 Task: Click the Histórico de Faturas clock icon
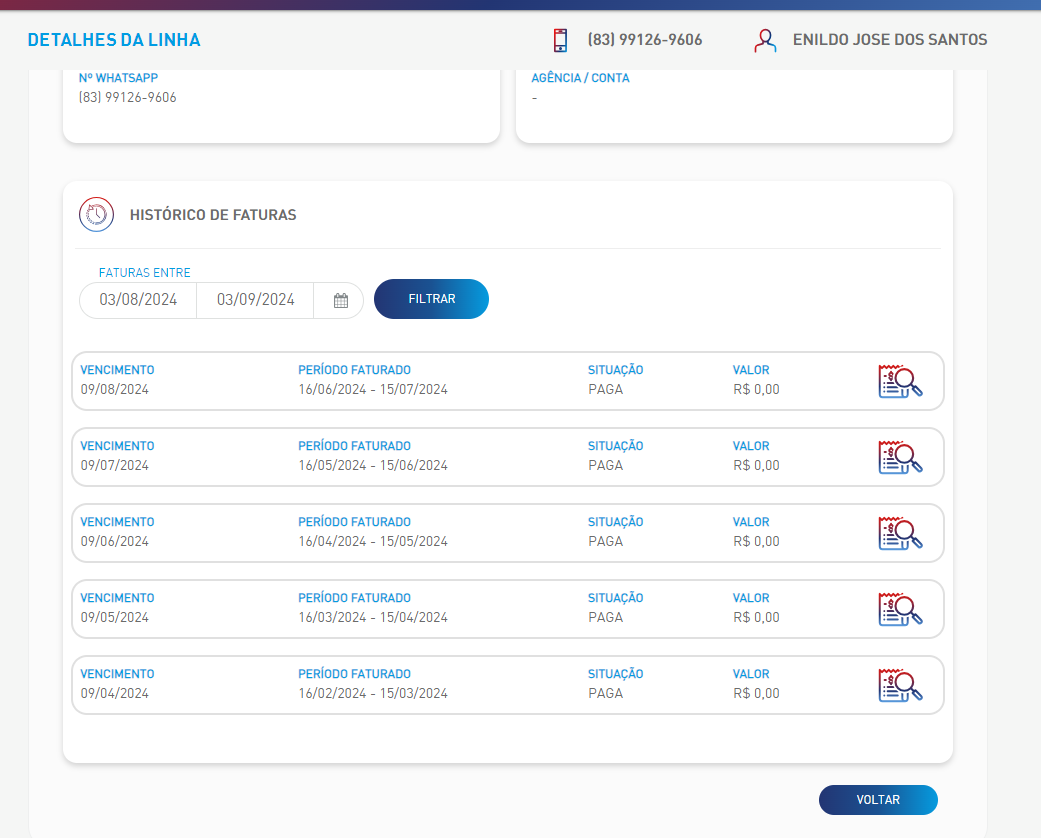96,214
